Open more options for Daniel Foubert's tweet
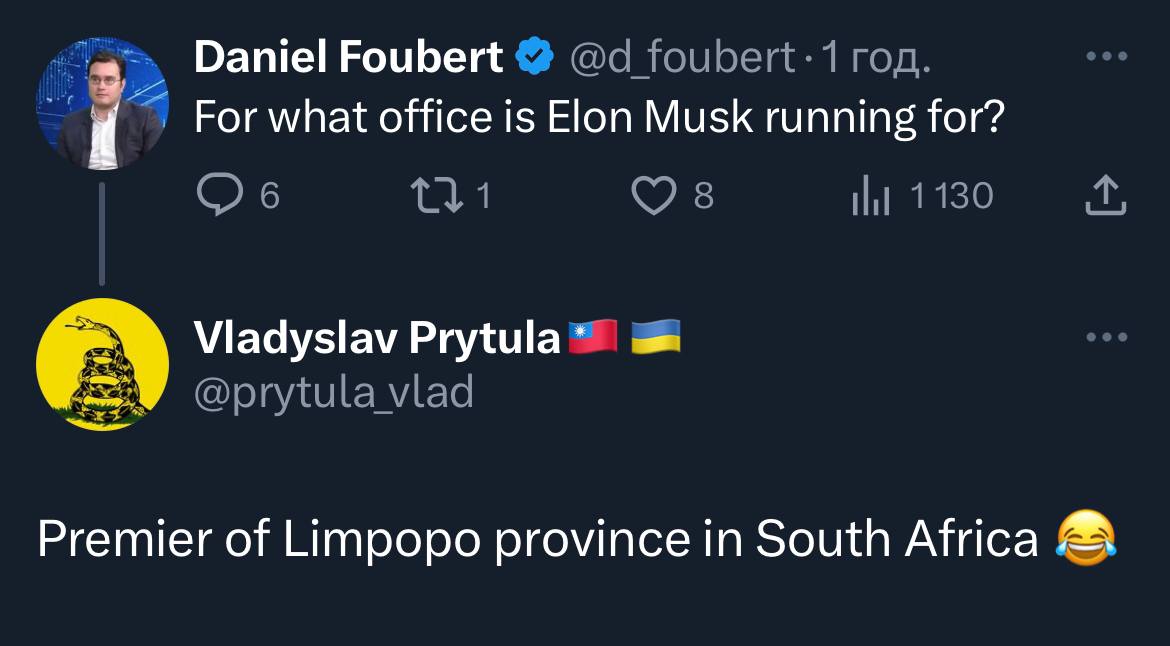This screenshot has height=646, width=1170. point(1107,57)
